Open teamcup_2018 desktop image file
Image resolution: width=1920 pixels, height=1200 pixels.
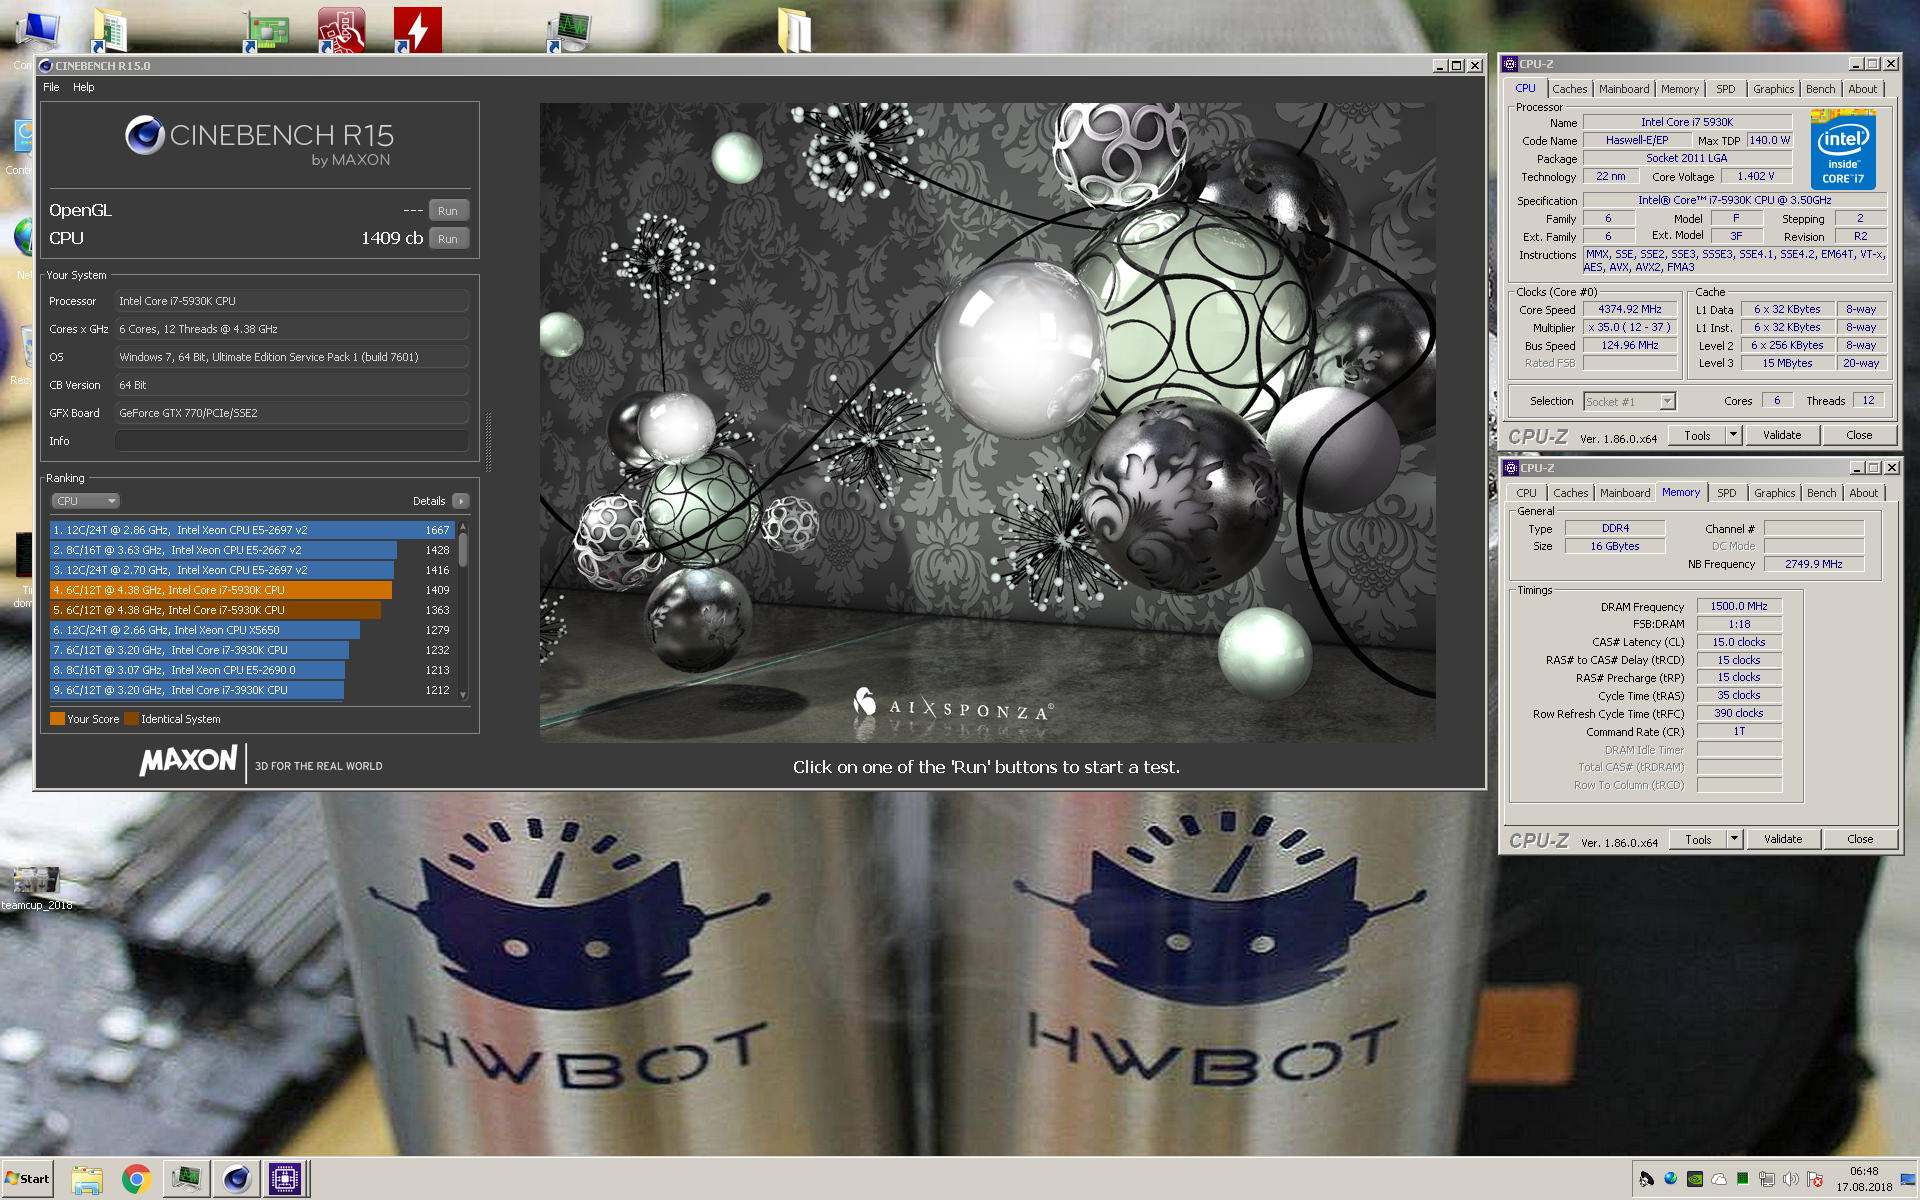coord(36,888)
